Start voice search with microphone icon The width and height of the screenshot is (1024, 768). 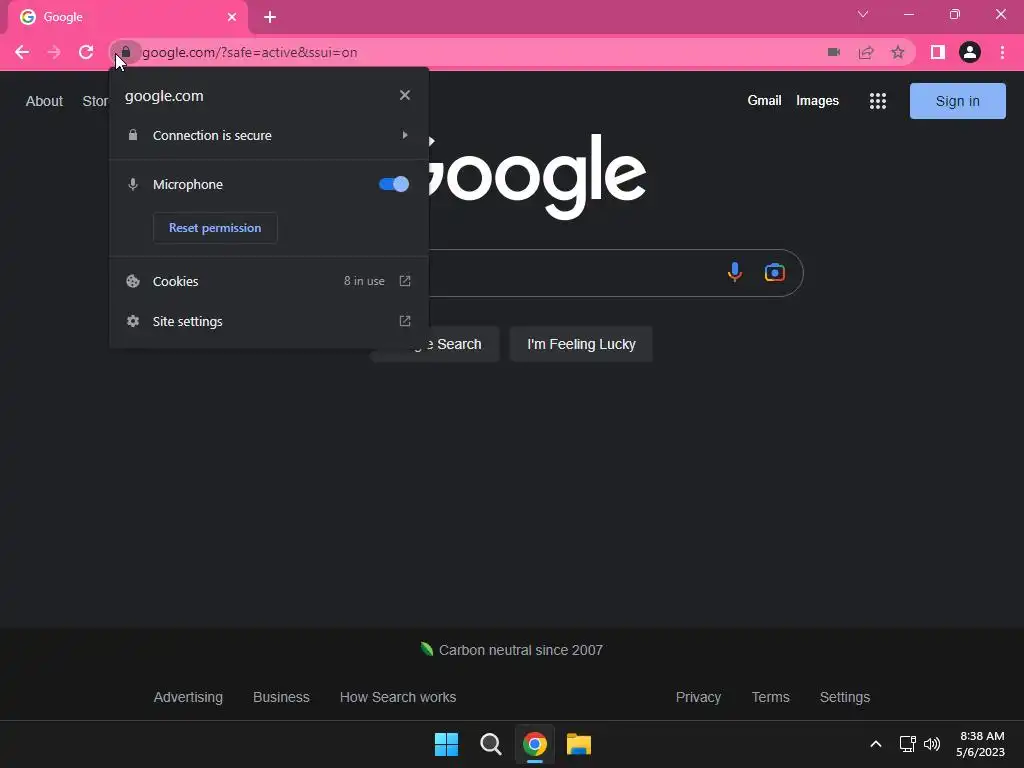(x=735, y=272)
